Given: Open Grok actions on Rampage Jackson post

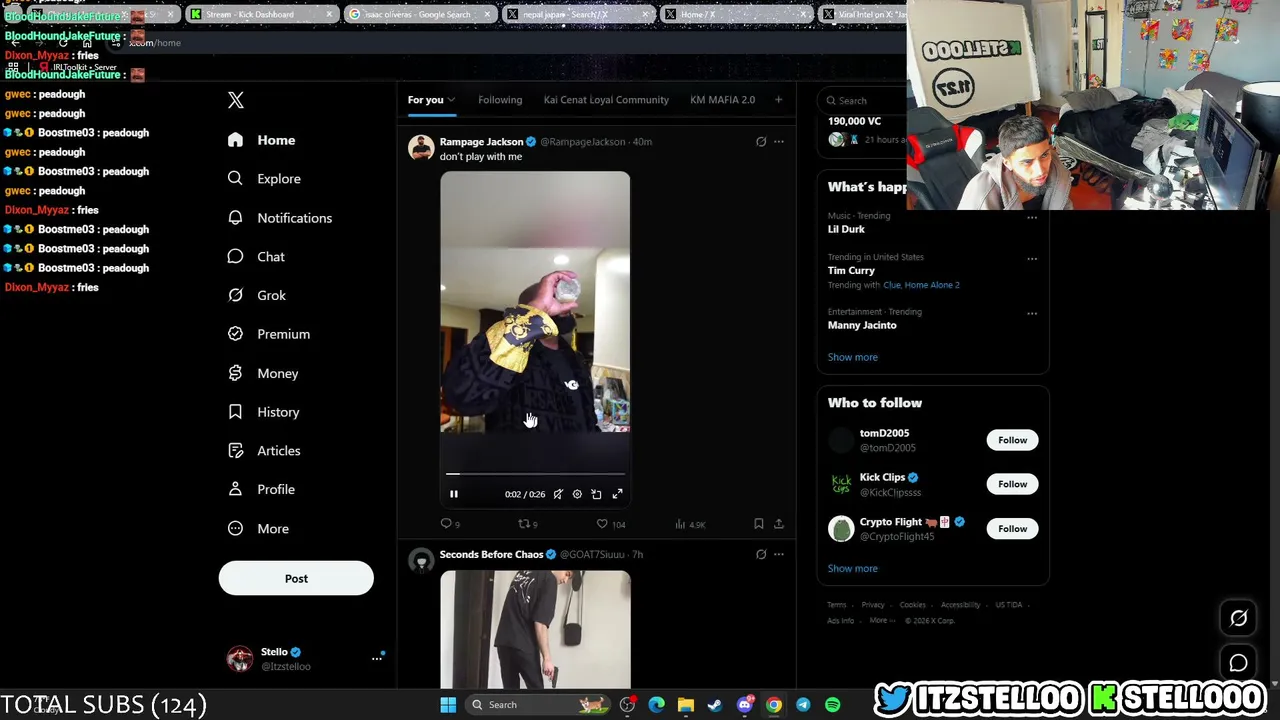Looking at the screenshot, I should (761, 142).
